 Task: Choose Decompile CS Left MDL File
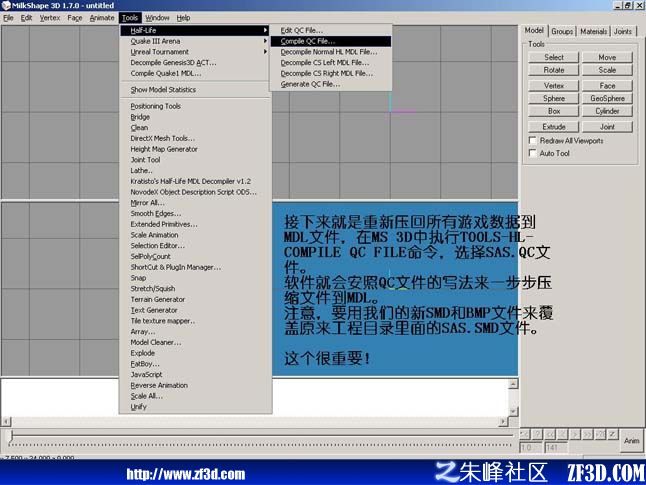point(331,62)
